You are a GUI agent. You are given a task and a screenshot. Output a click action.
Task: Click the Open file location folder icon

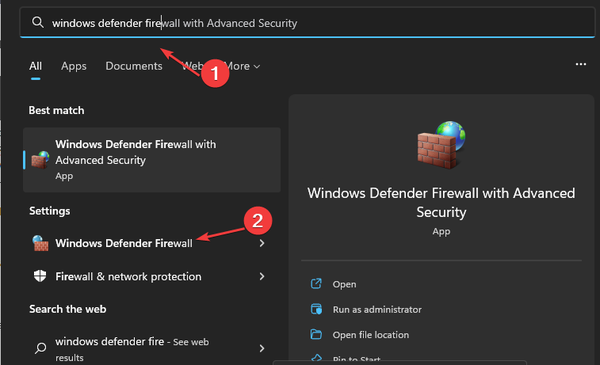coord(316,334)
